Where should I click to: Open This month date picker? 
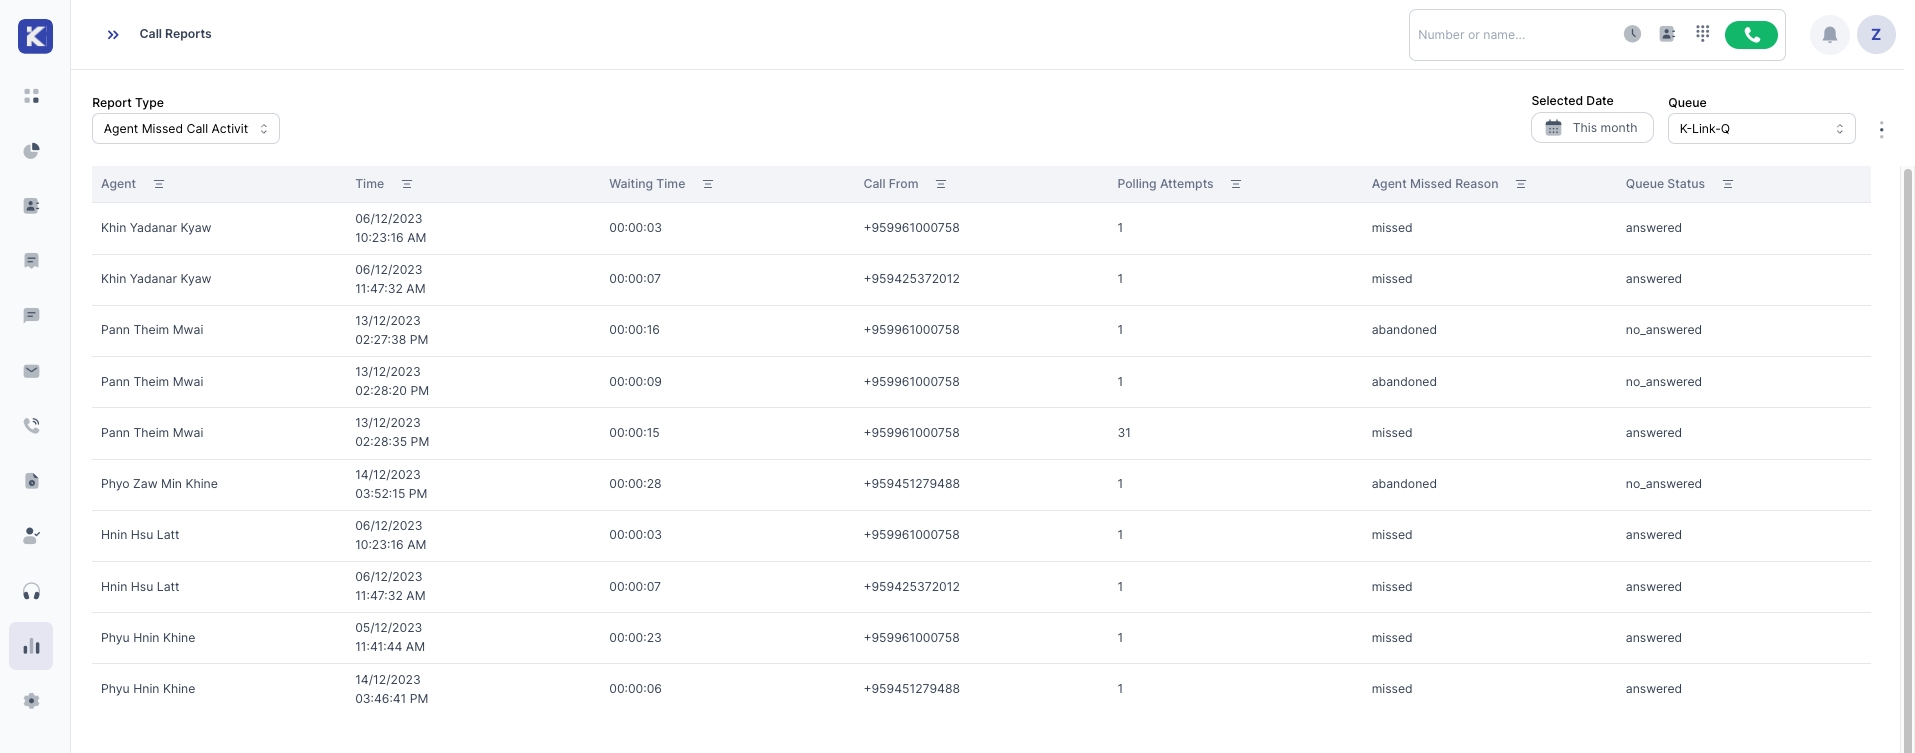pyautogui.click(x=1591, y=128)
